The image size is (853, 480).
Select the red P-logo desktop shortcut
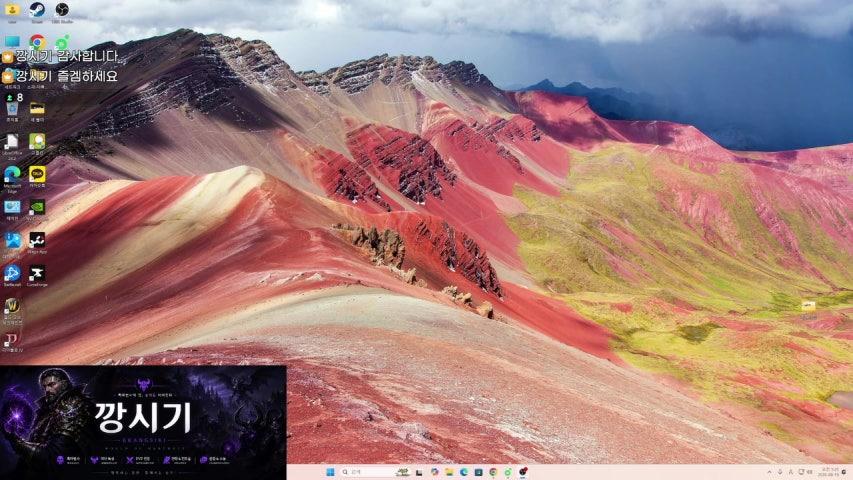(11, 340)
